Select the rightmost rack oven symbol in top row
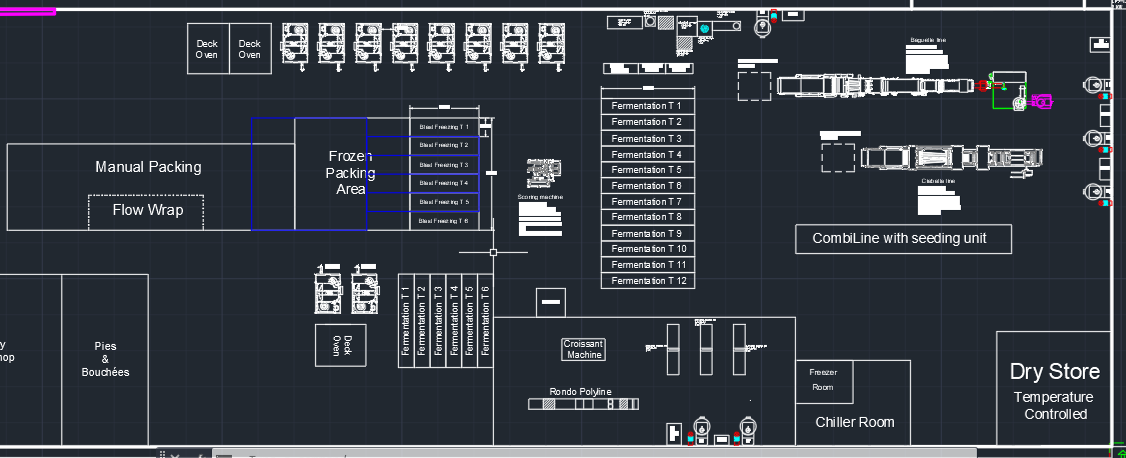 pos(552,46)
